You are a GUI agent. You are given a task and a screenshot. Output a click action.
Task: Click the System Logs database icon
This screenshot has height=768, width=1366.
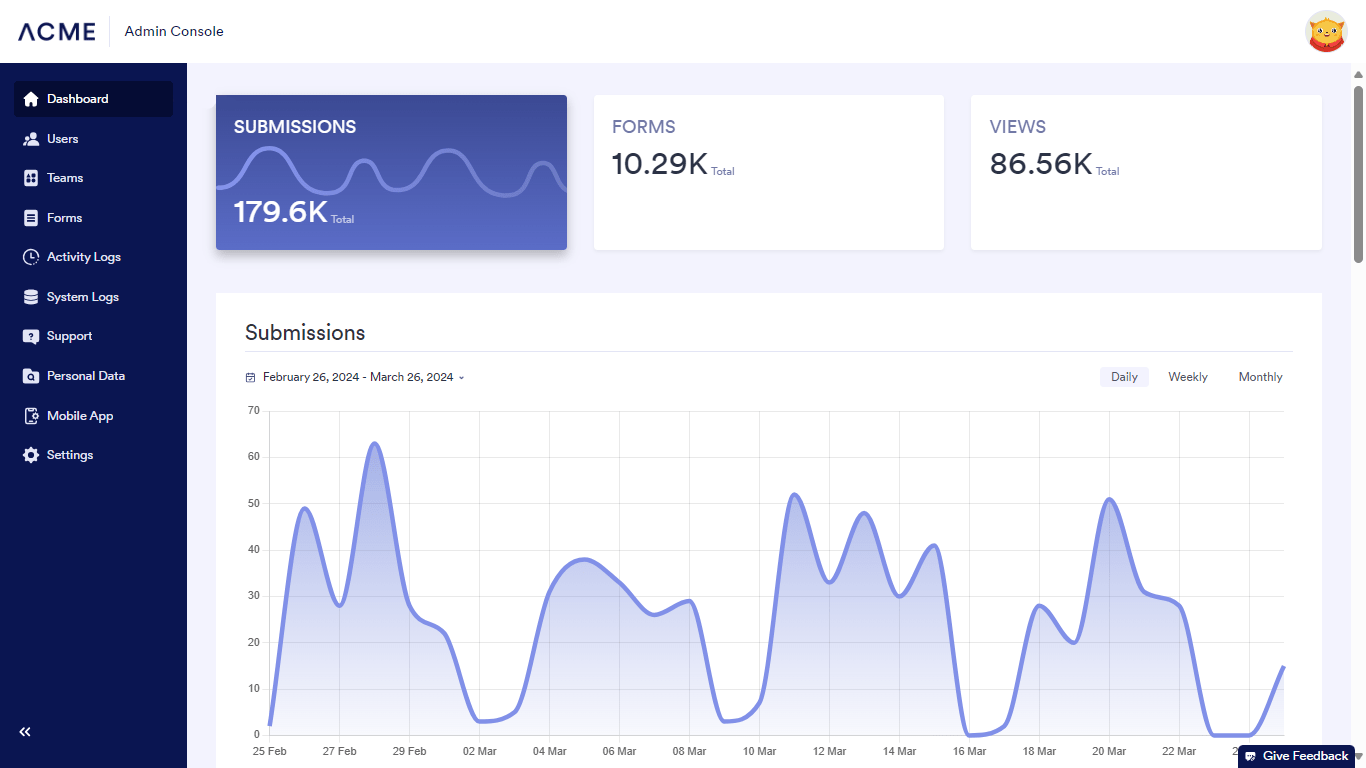click(31, 297)
